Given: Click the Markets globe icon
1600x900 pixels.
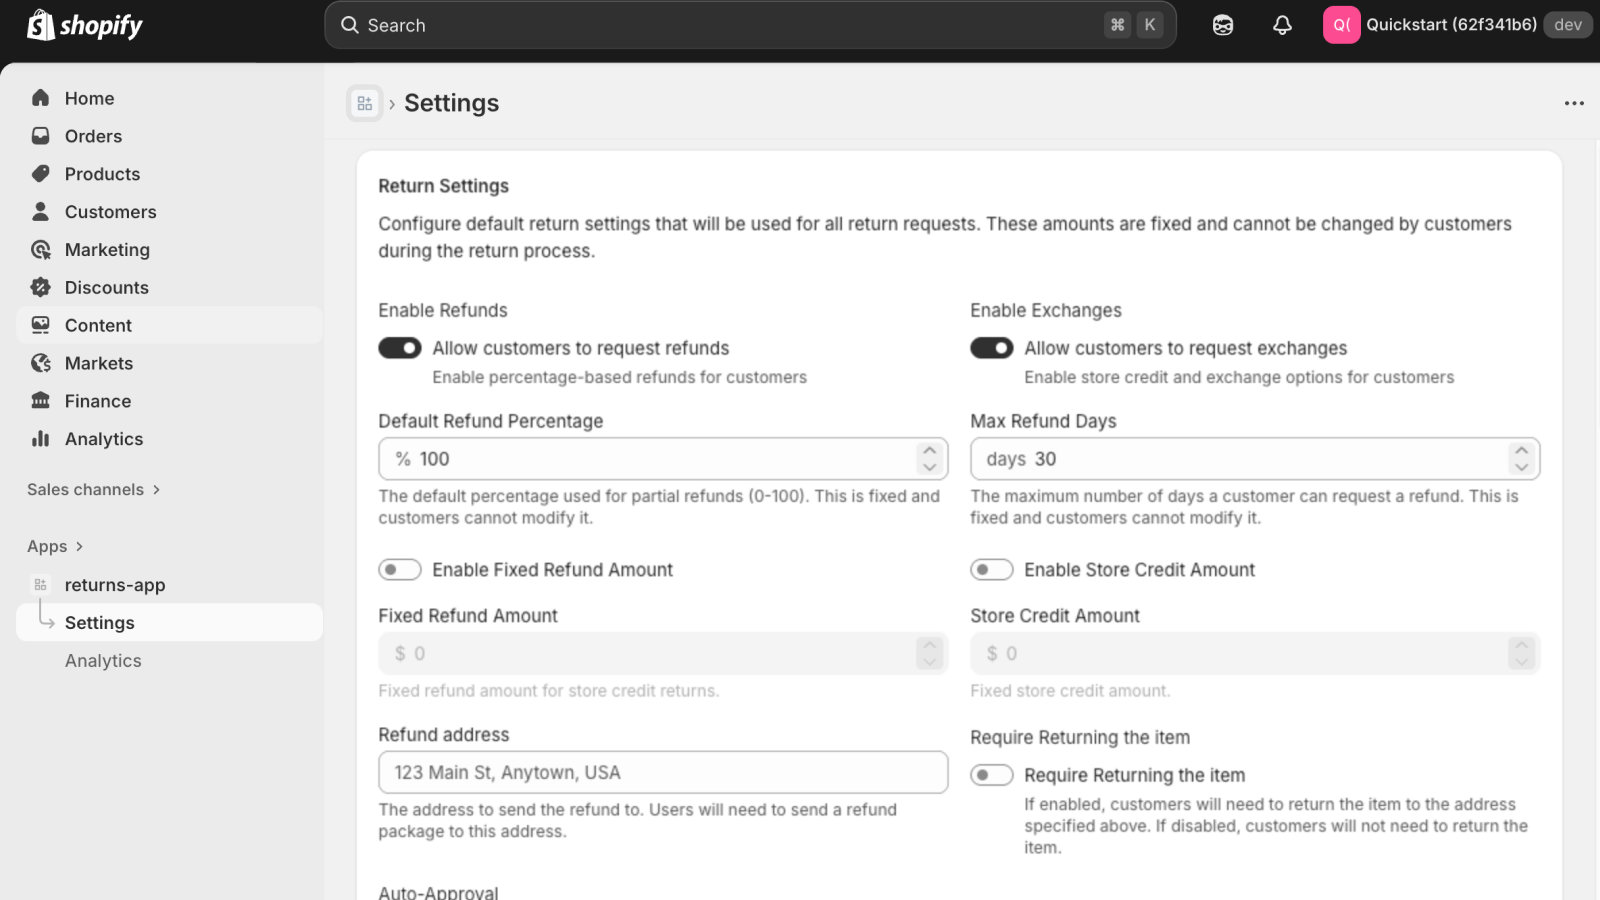Looking at the screenshot, I should click(40, 363).
